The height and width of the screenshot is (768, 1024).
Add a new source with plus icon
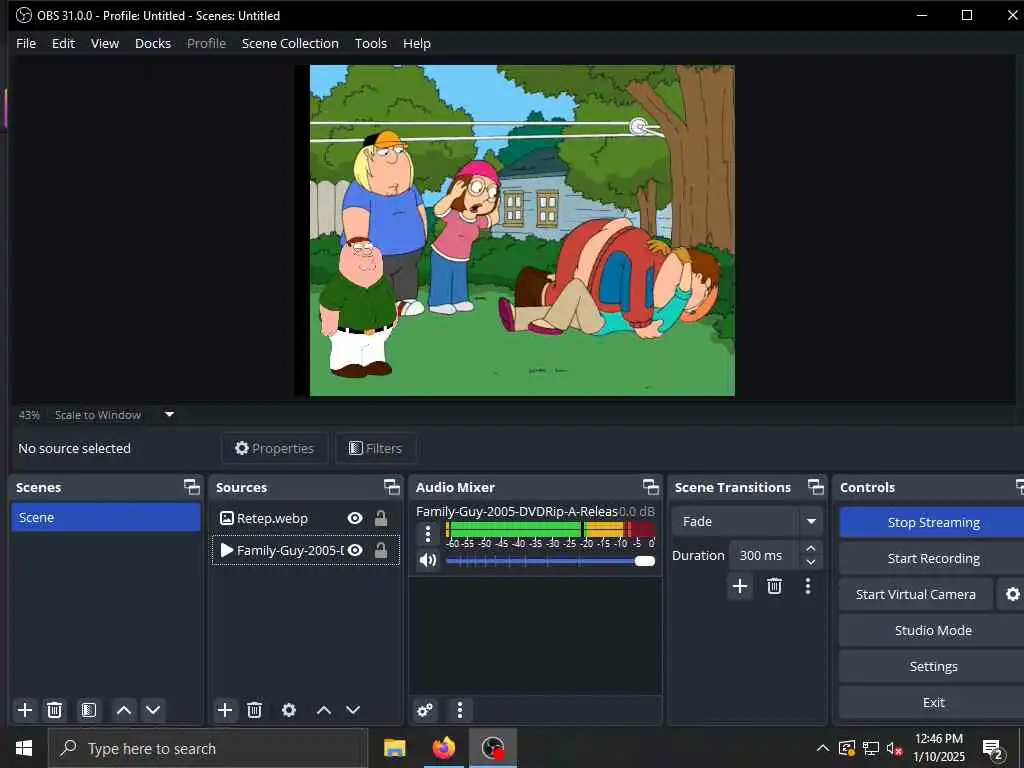click(225, 710)
